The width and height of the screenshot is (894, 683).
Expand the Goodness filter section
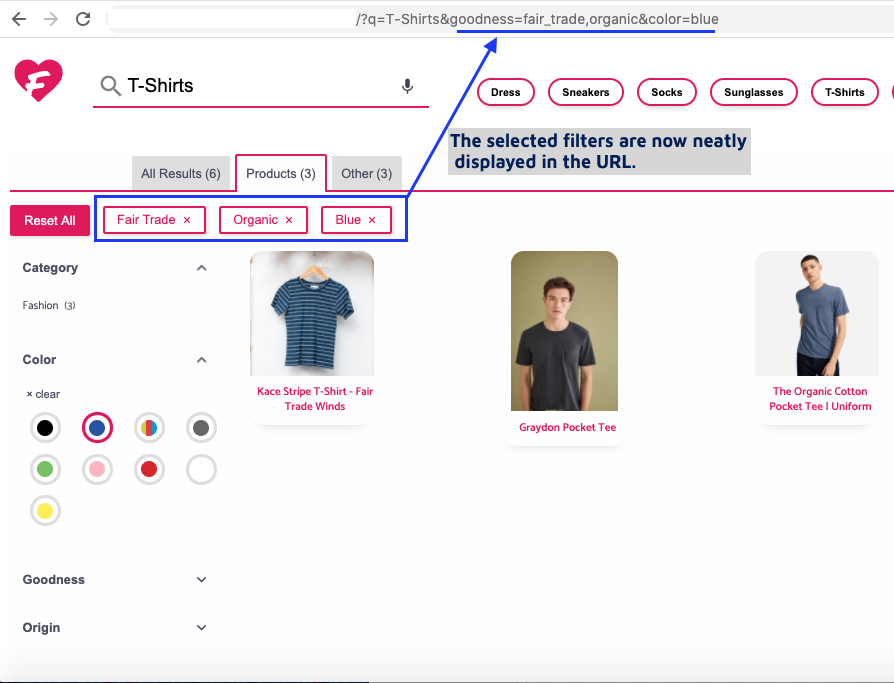[201, 579]
